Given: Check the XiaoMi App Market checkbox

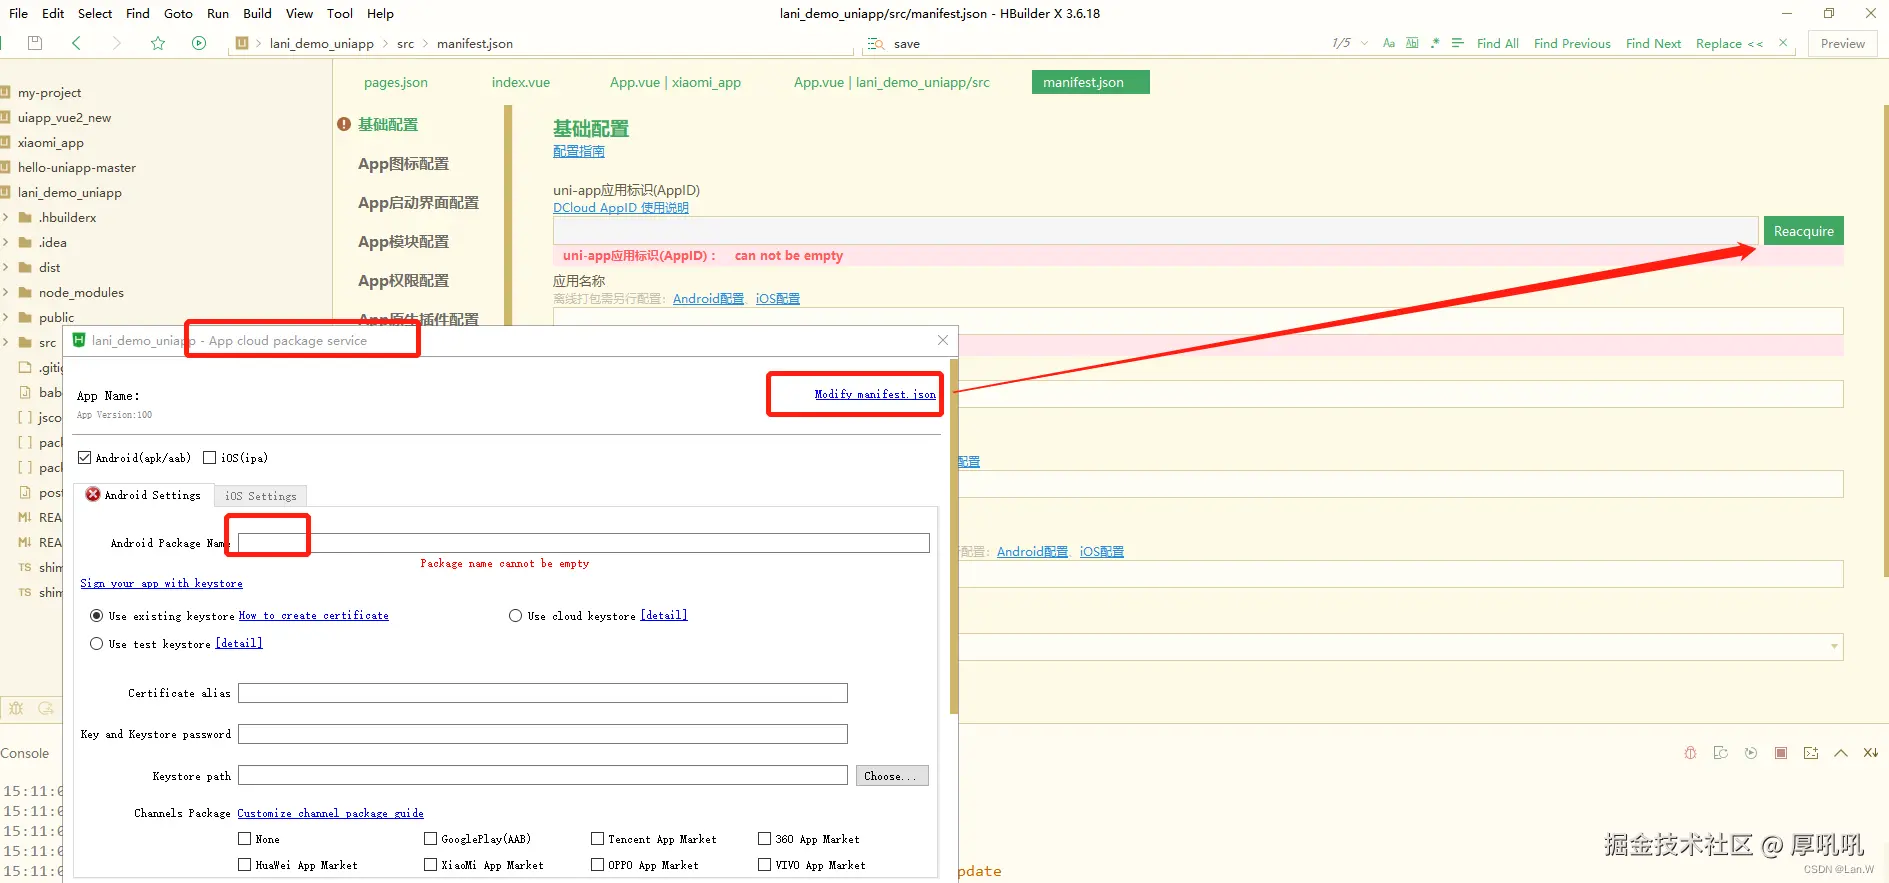Looking at the screenshot, I should coord(431,865).
